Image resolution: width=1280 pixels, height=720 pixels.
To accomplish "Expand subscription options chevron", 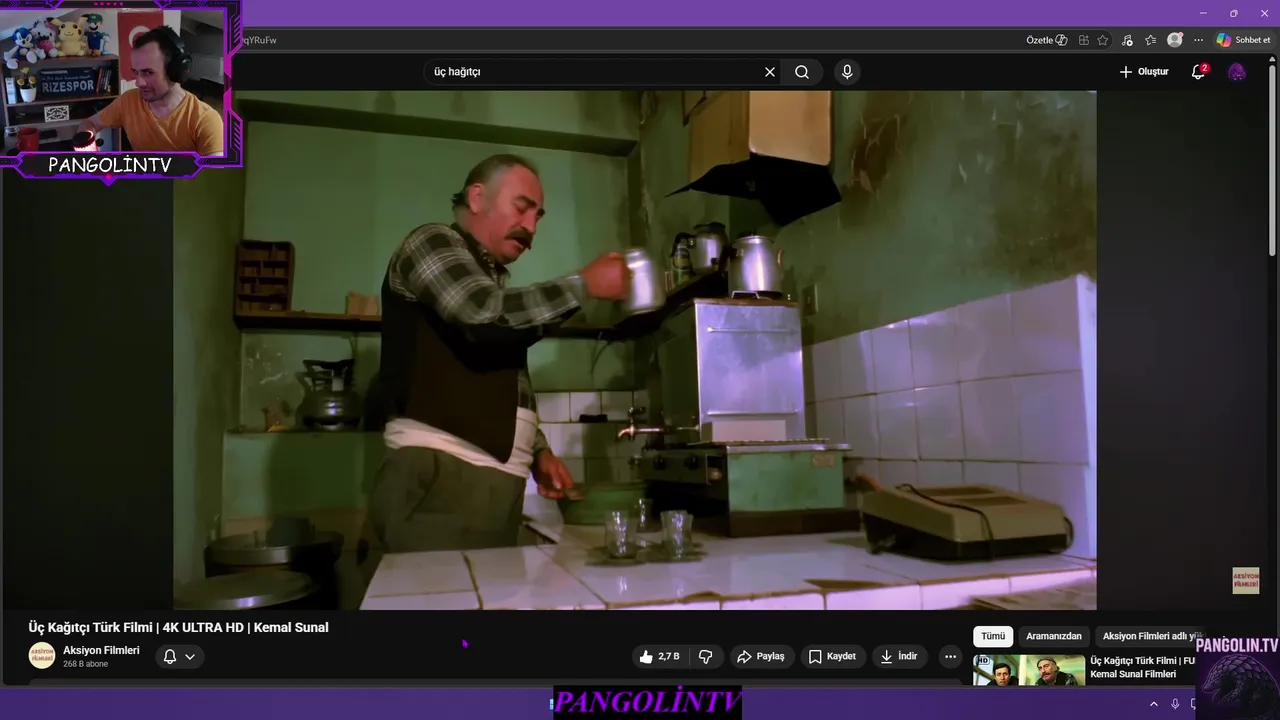I will [190, 657].
